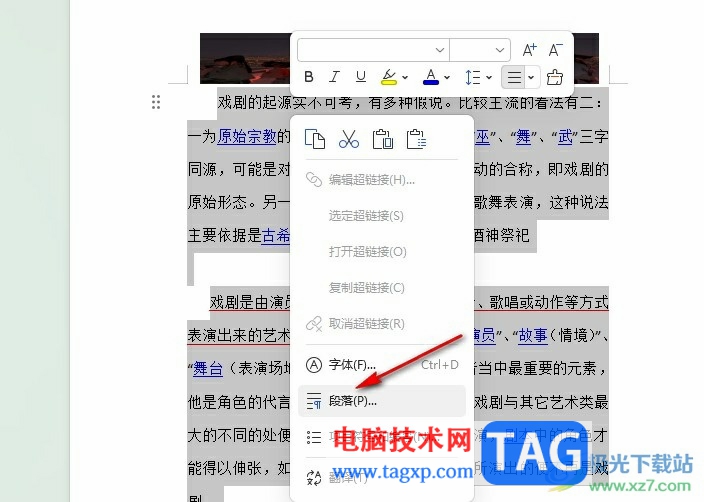Open the 舞 hyperlink after 巫

click(523, 136)
